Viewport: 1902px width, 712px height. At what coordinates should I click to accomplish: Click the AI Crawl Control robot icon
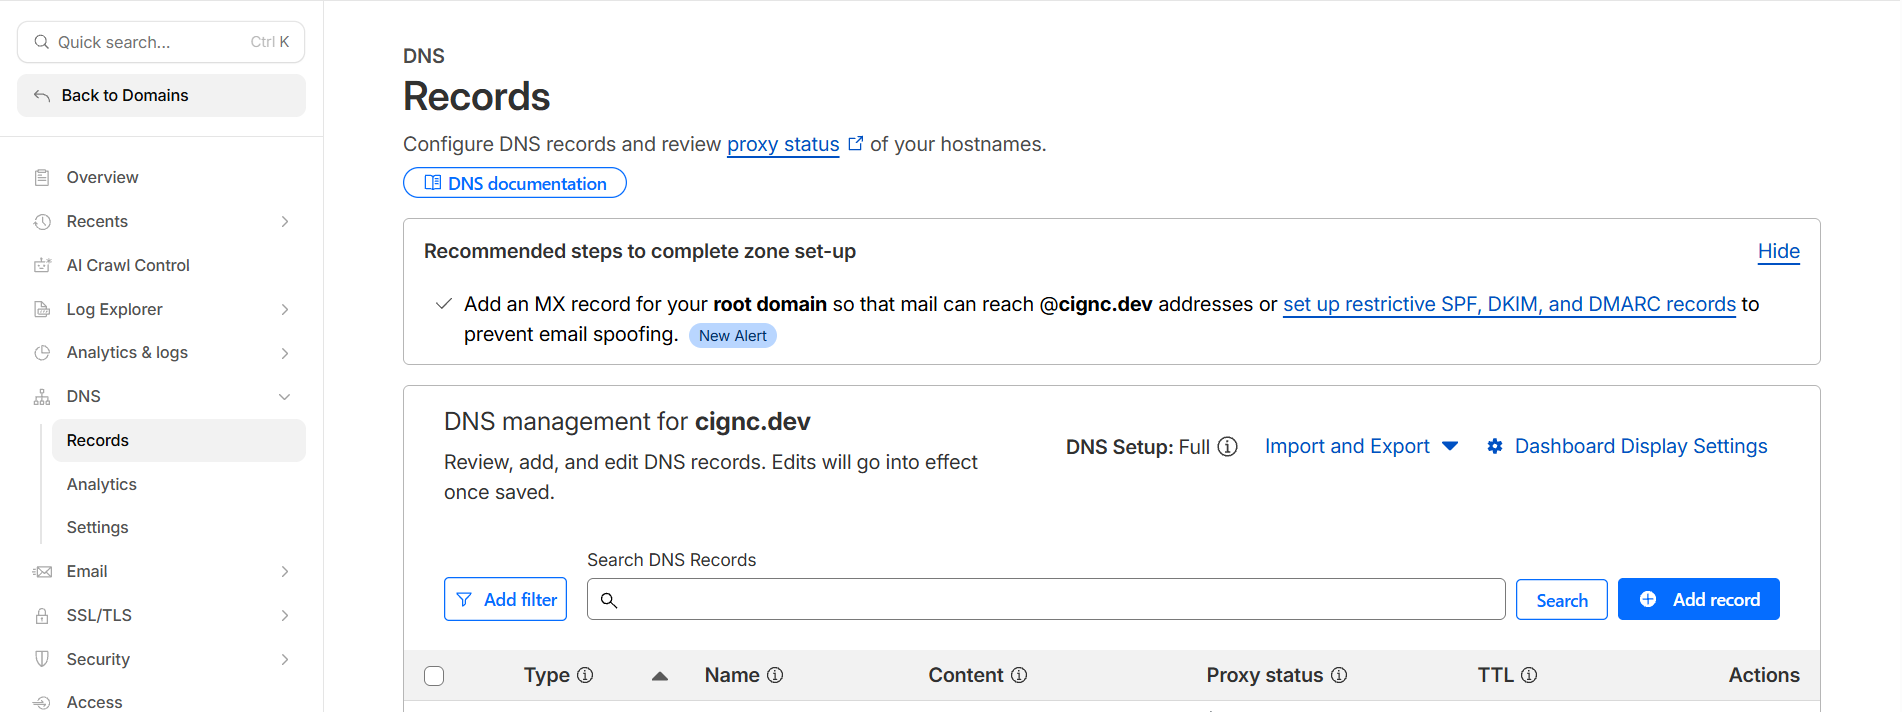[42, 266]
